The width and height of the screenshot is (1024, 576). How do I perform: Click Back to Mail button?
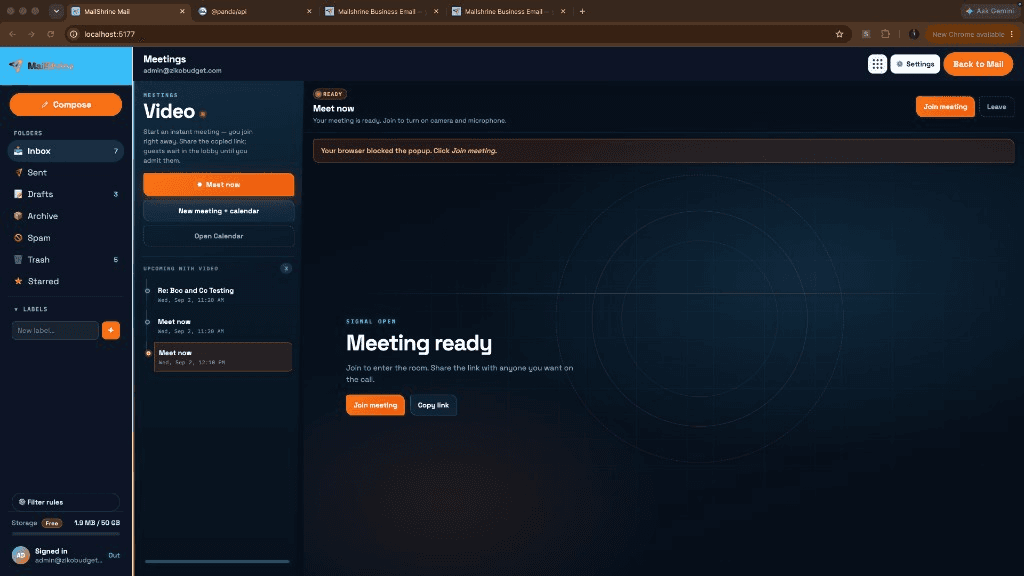(978, 64)
